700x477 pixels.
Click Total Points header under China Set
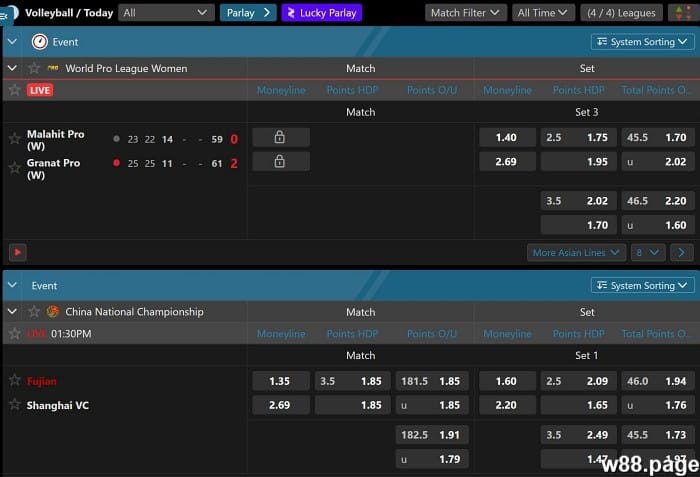point(655,334)
